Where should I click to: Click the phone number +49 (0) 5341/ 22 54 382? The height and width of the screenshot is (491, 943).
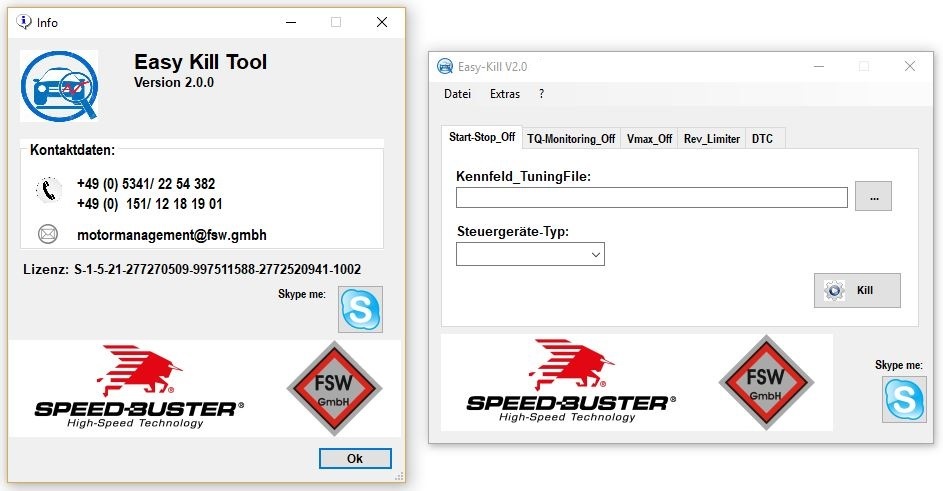(x=146, y=184)
